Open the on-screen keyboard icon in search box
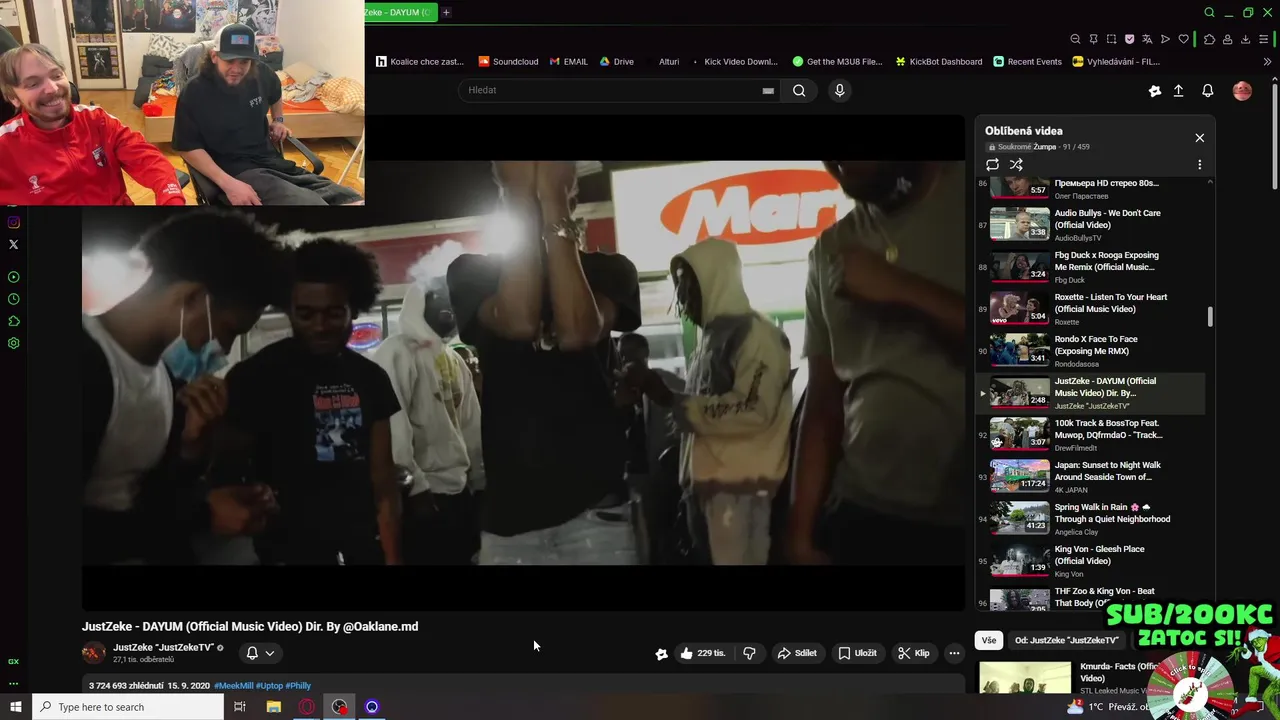Viewport: 1280px width, 720px height. [x=768, y=90]
